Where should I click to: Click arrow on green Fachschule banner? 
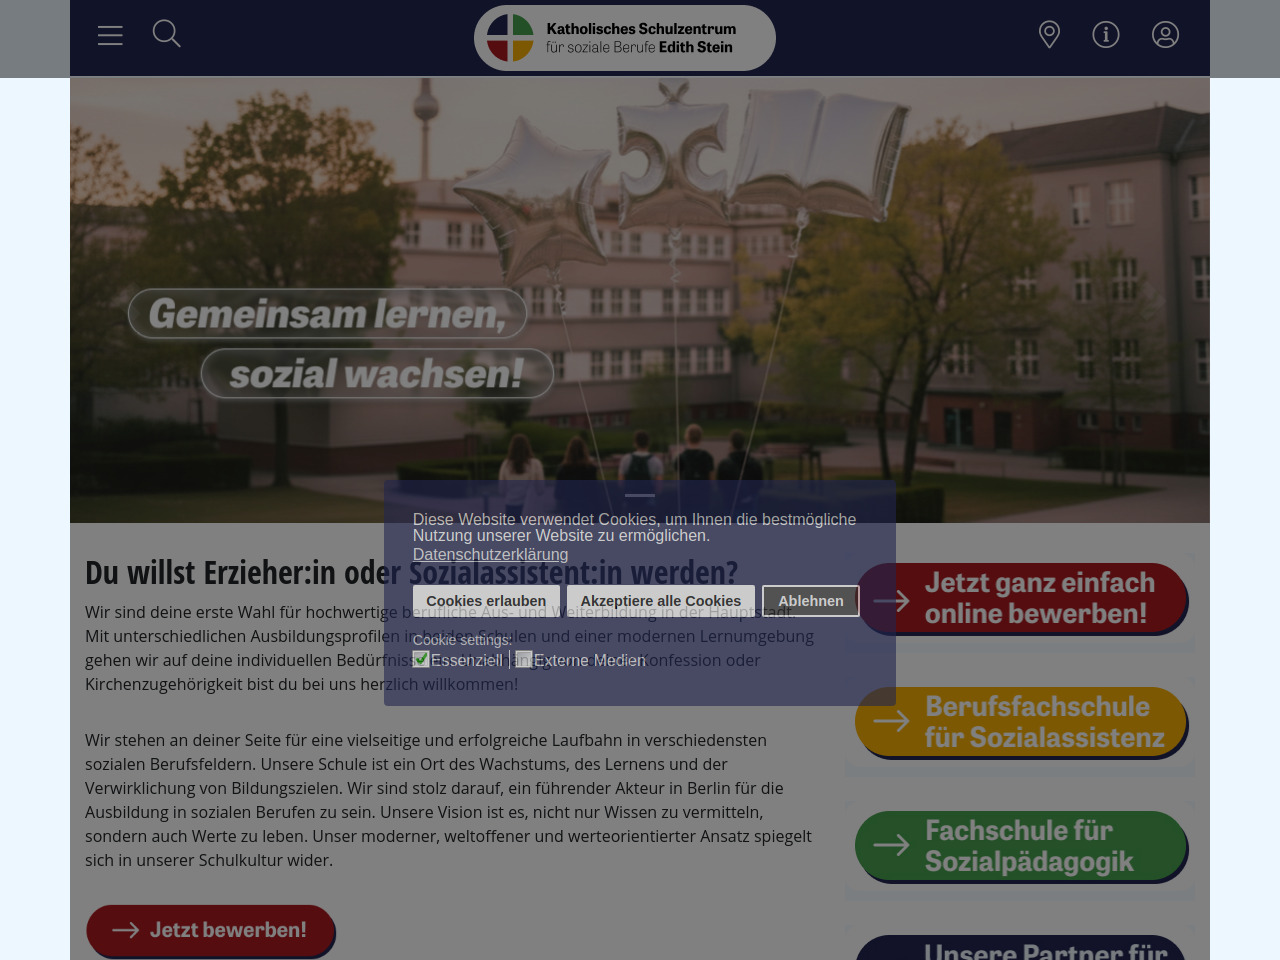click(x=891, y=845)
